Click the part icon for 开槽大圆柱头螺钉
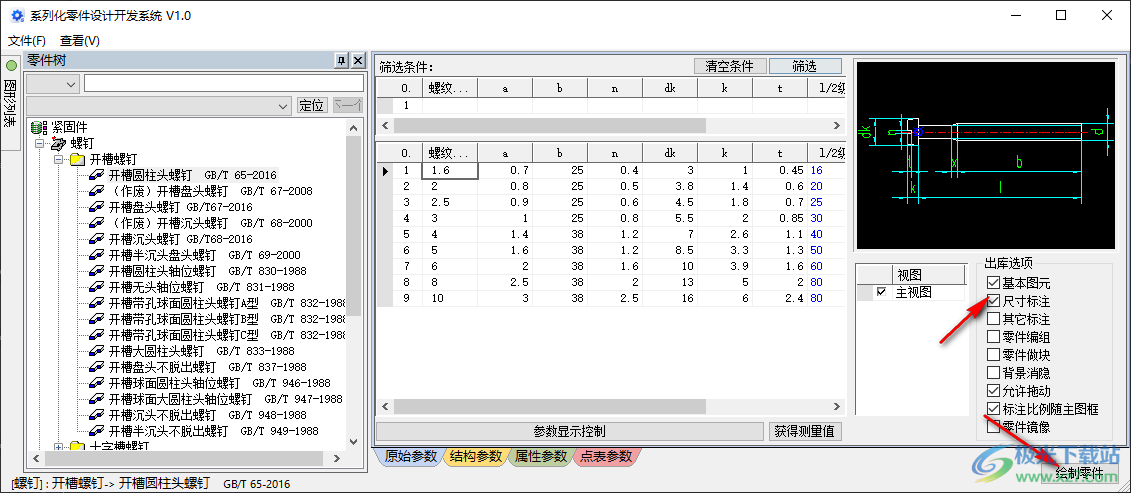The width and height of the screenshot is (1131, 493). click(x=97, y=352)
